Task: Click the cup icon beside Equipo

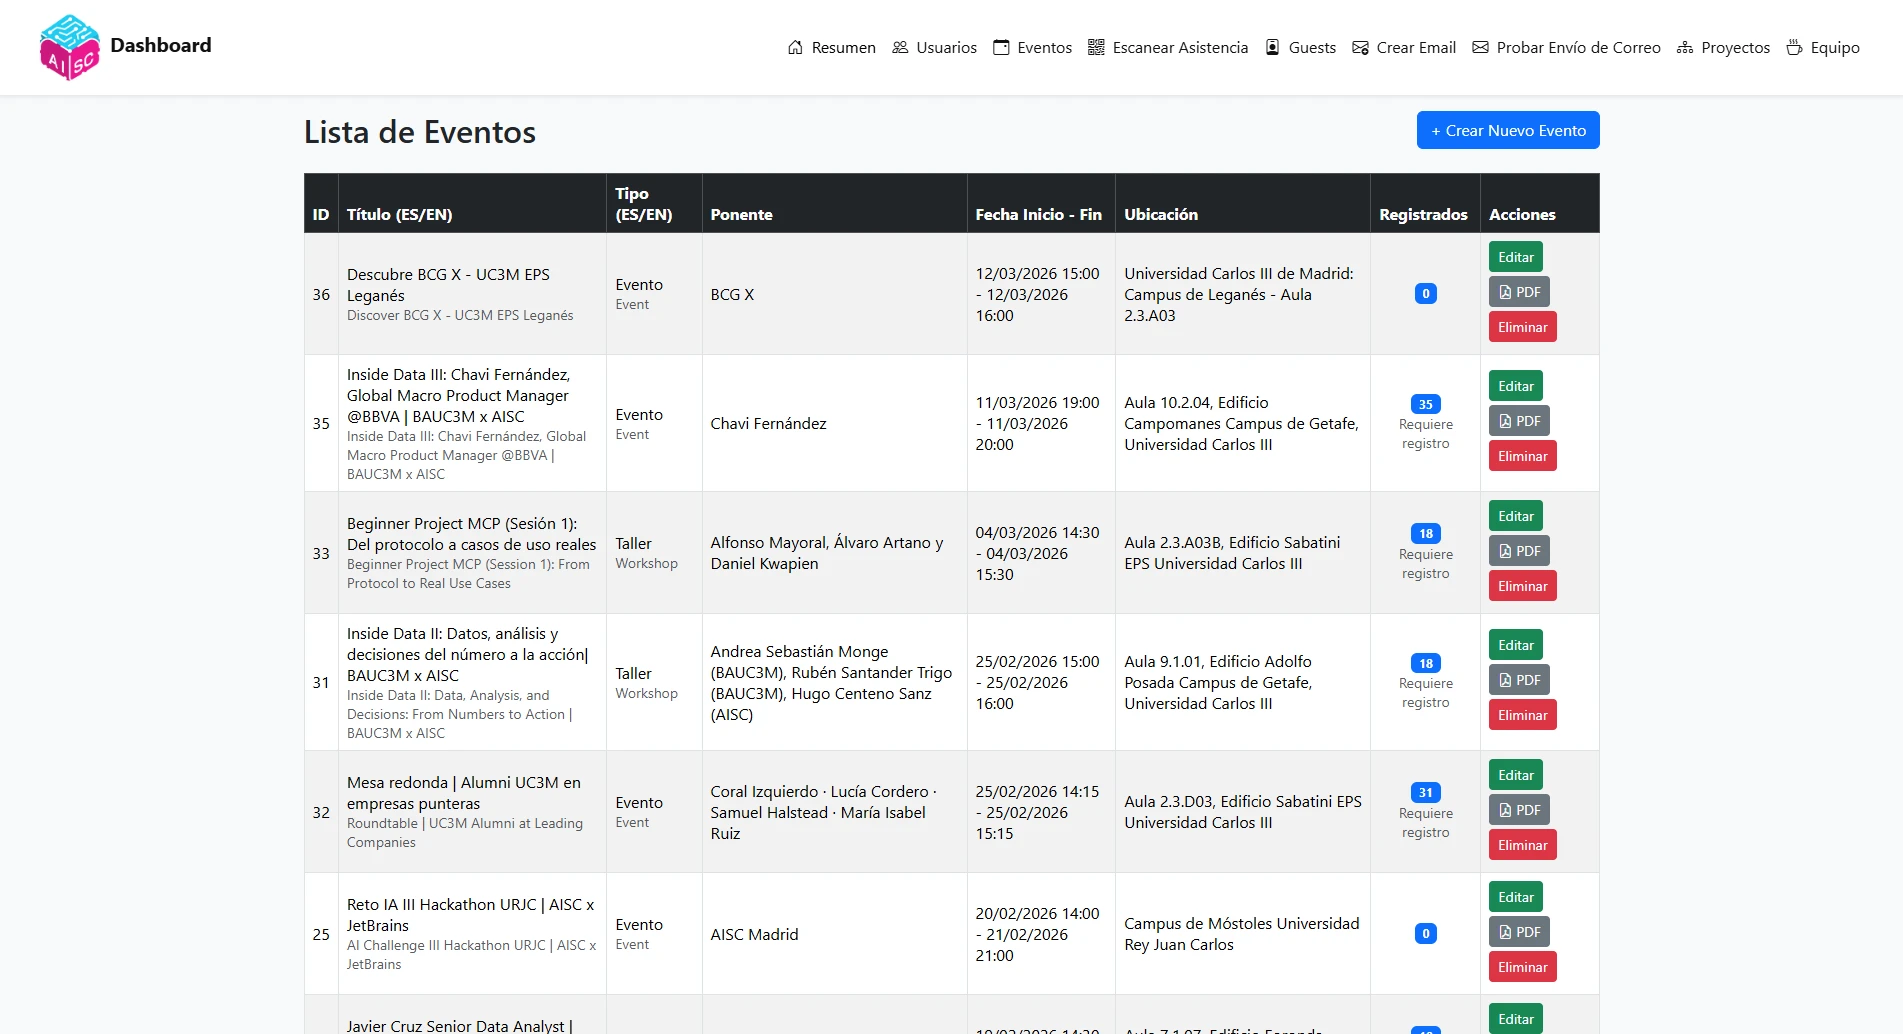Action: [1794, 47]
